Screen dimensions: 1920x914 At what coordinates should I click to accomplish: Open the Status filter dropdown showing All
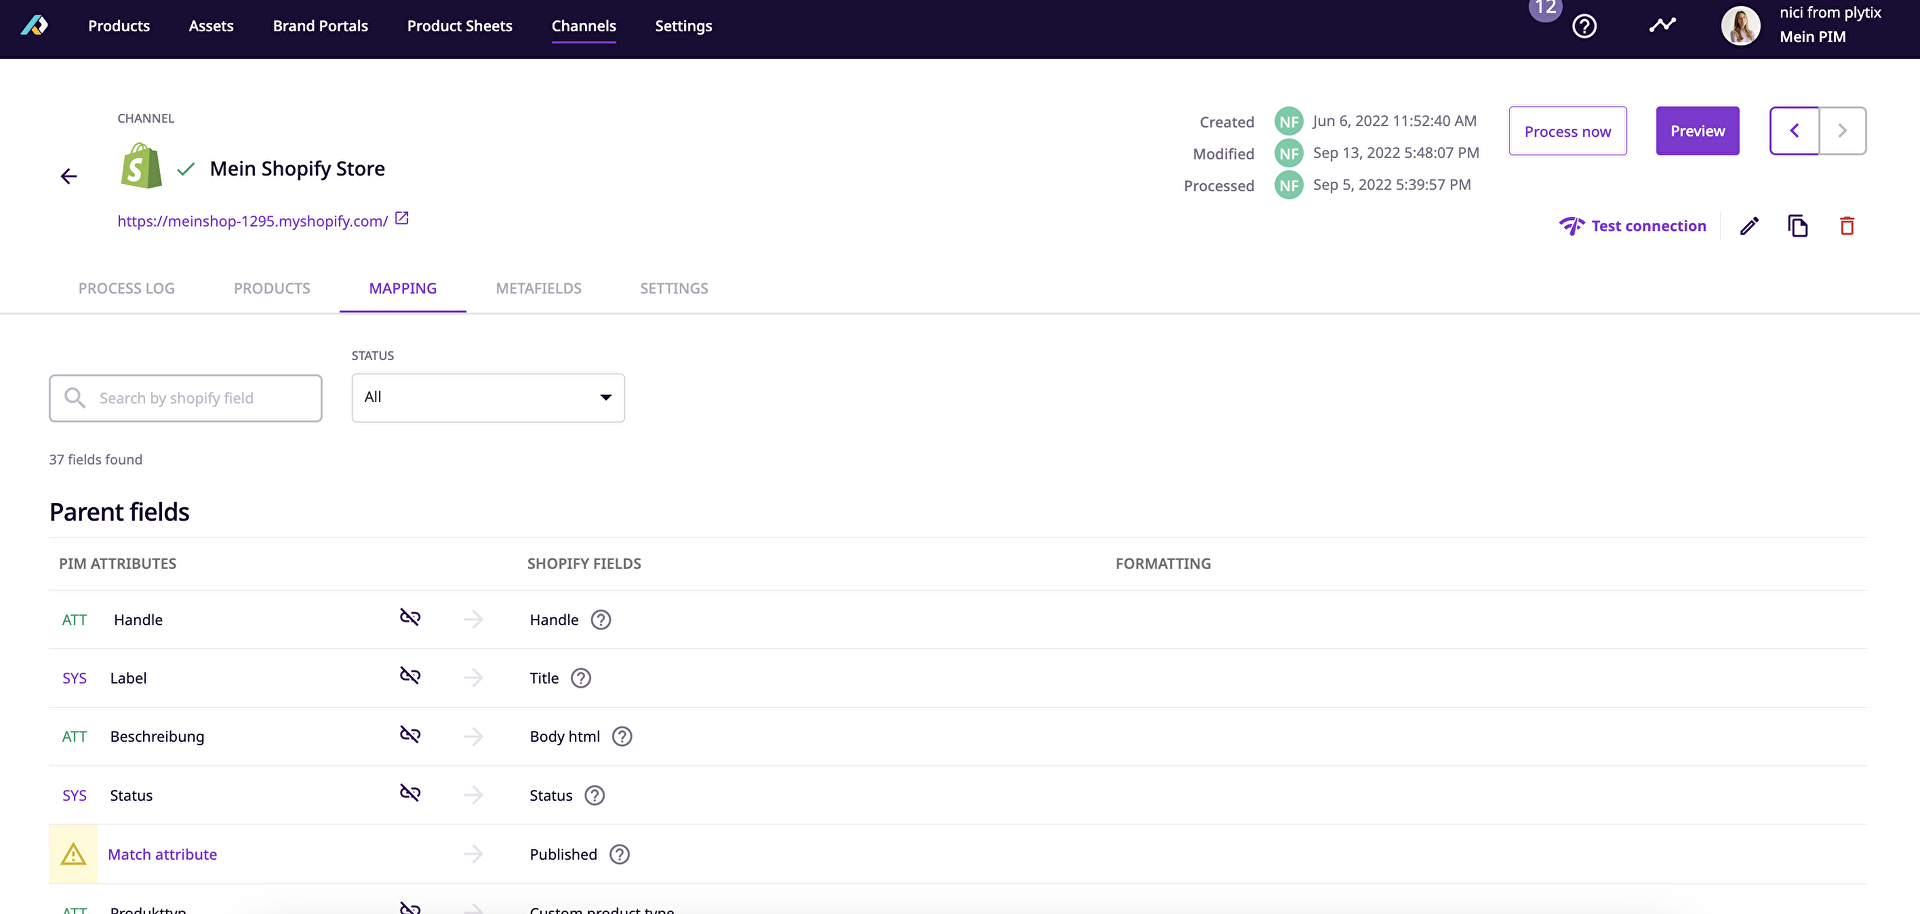(x=487, y=397)
